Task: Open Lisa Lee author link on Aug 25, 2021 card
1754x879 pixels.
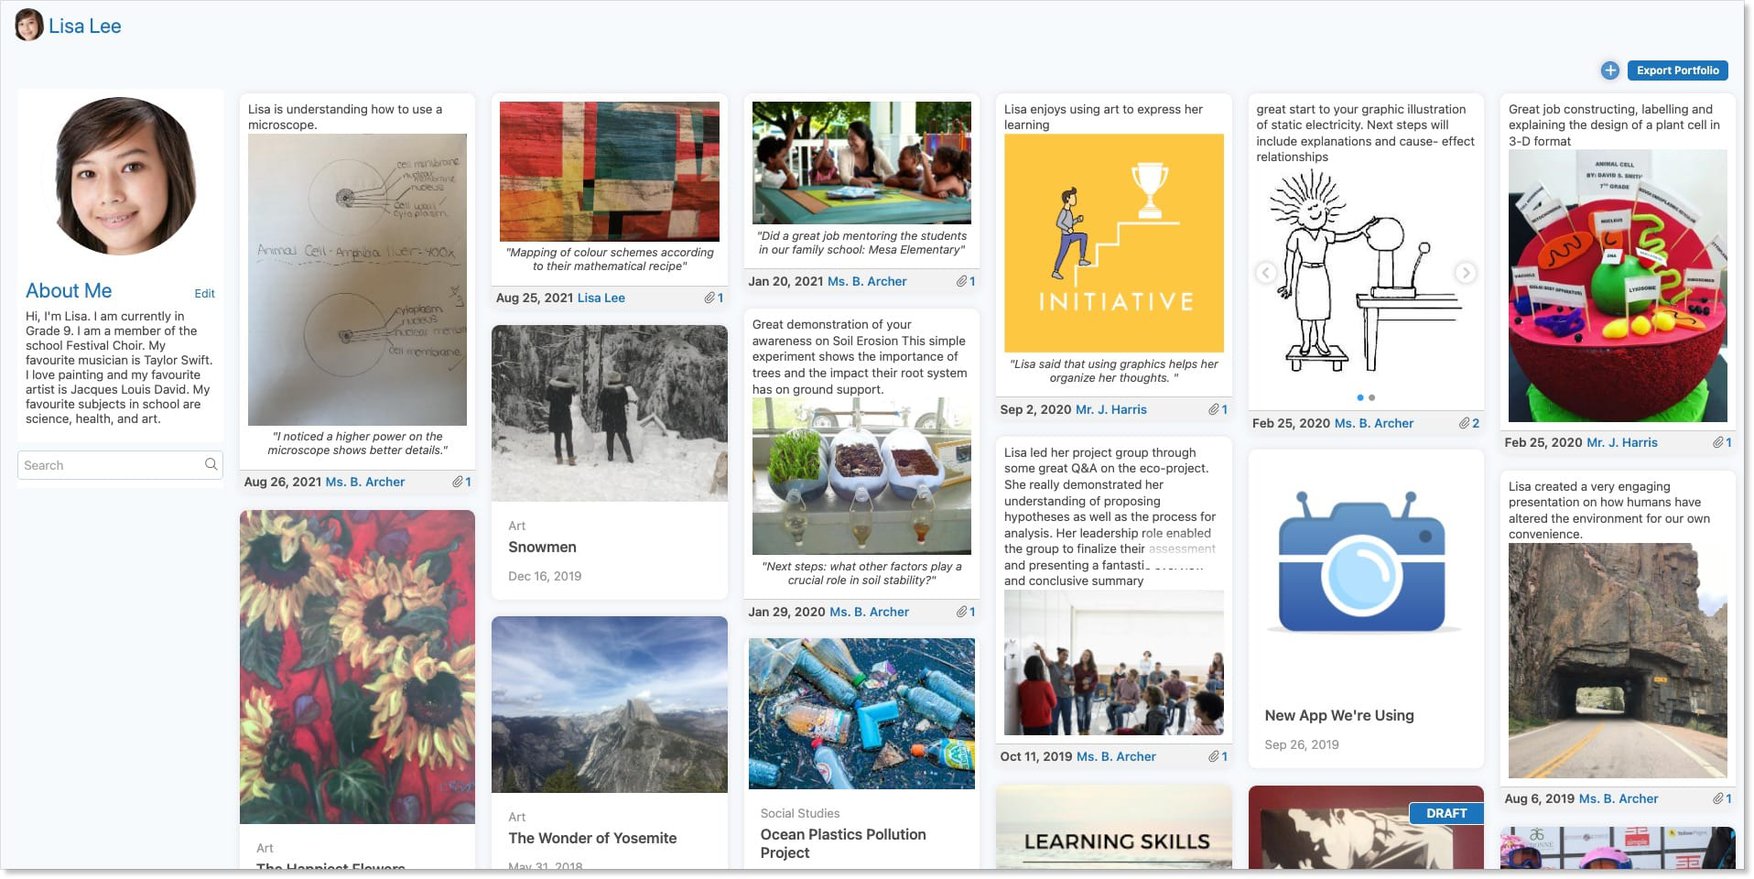Action: tap(601, 298)
